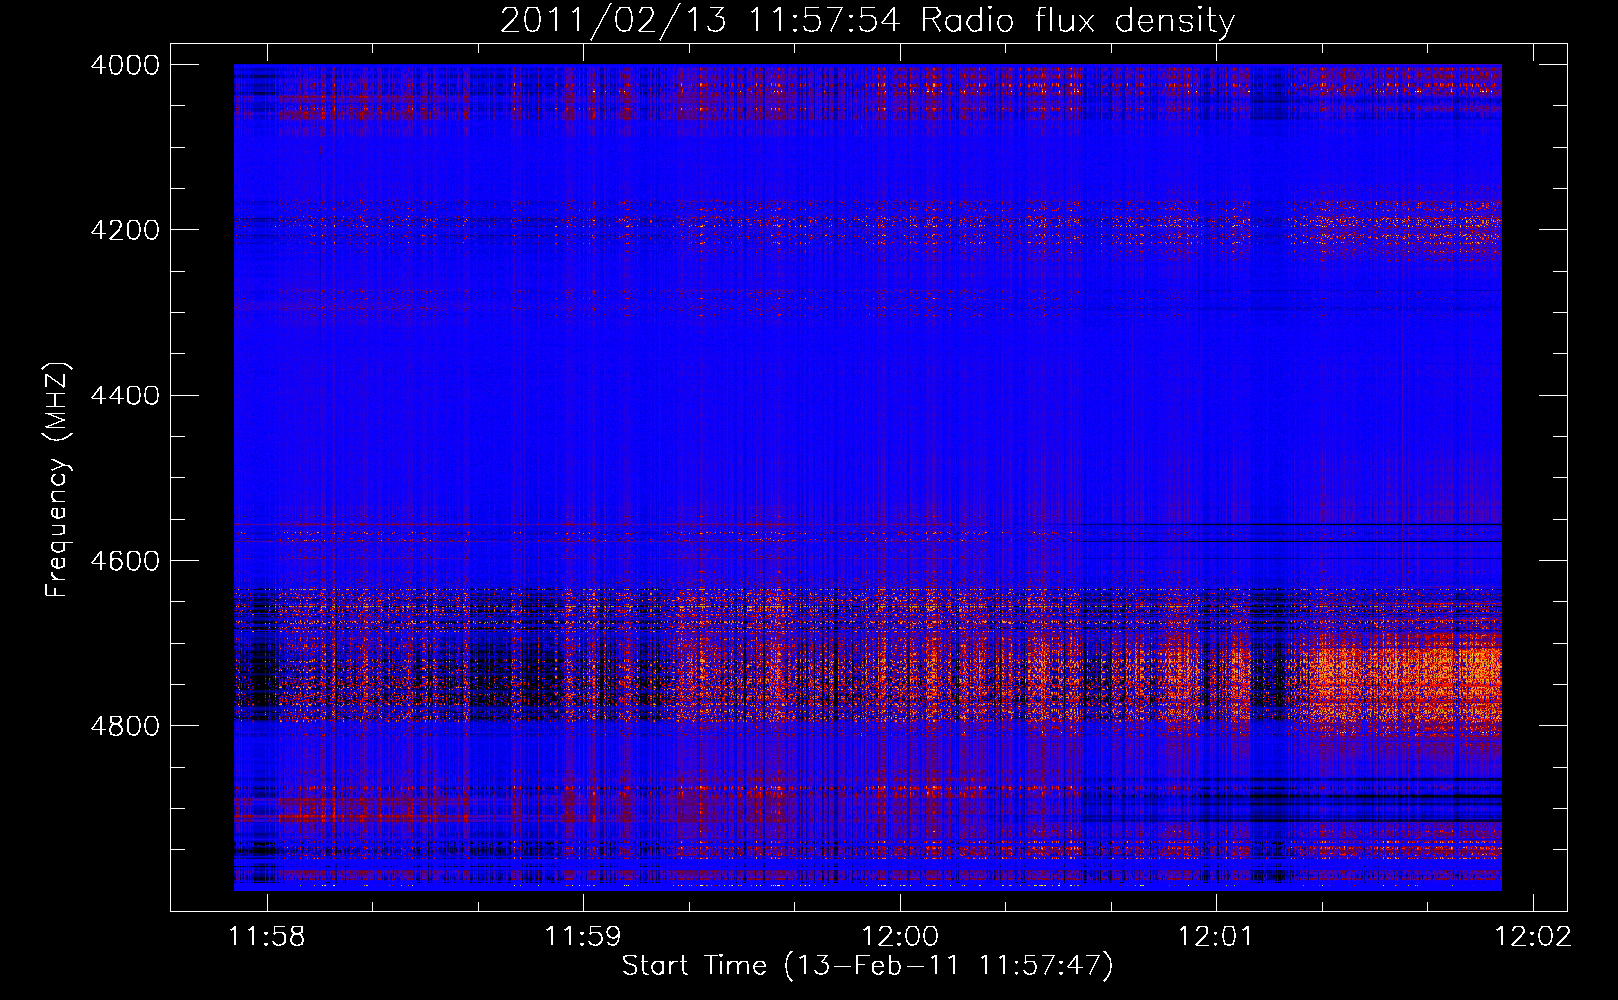Click the '11:58' time axis label
Viewport: 1618px width, 1000px height.
tap(267, 937)
